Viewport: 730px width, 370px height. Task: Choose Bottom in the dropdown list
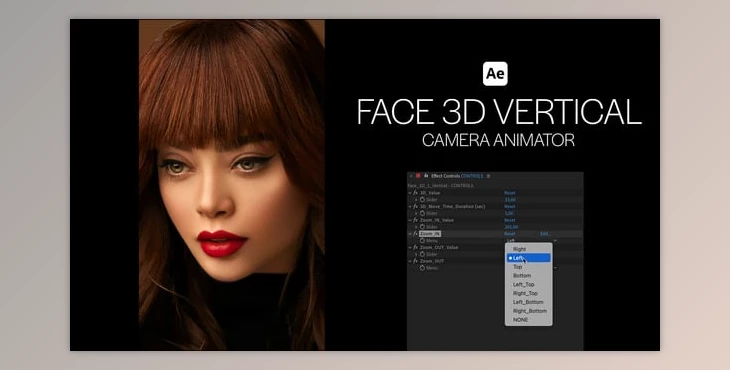(529, 276)
